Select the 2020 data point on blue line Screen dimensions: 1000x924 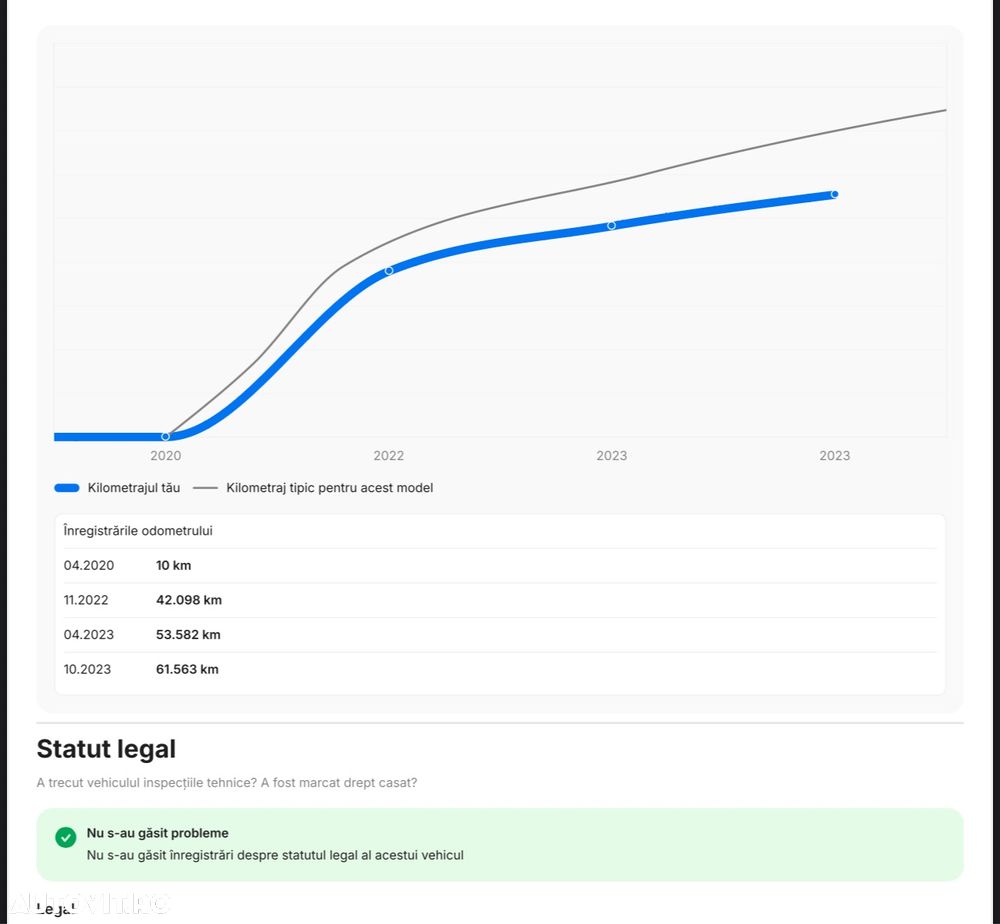click(x=166, y=436)
